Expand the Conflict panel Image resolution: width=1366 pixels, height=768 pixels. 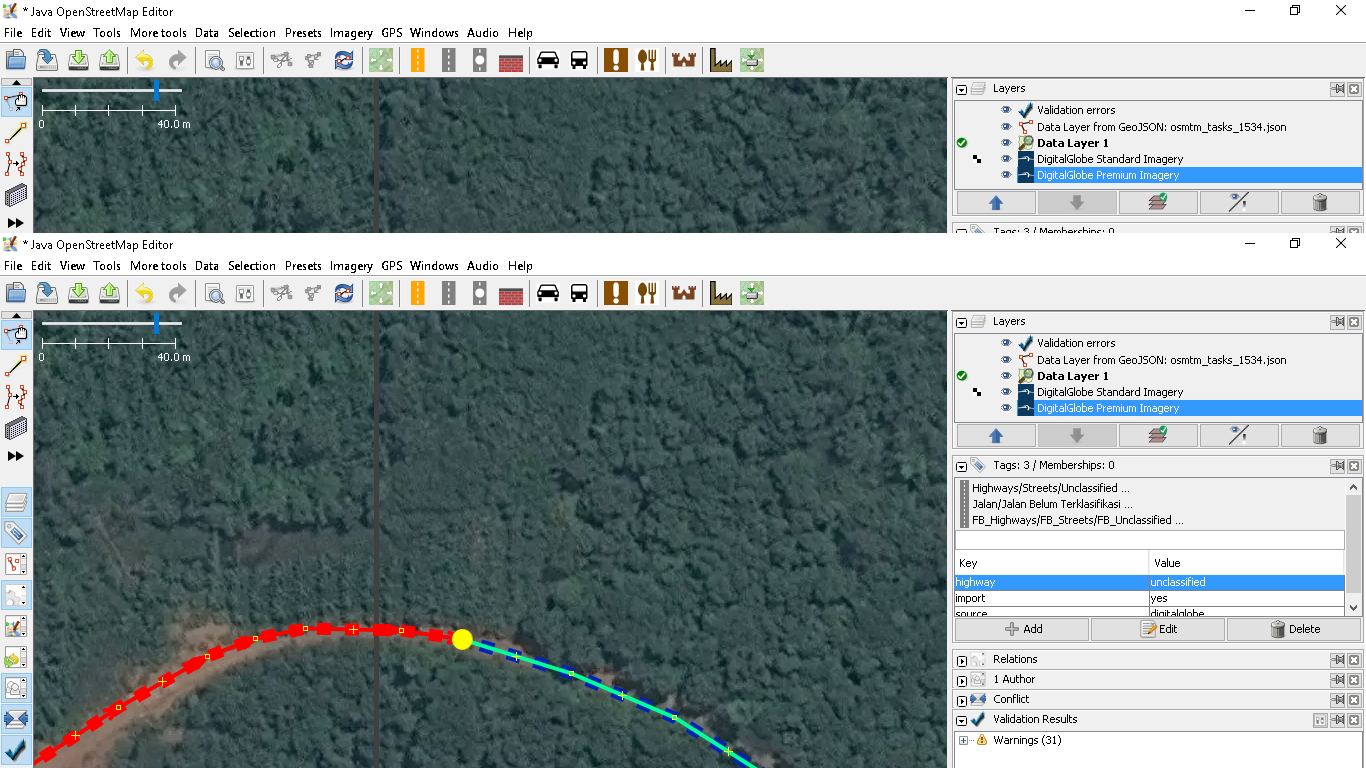(x=962, y=700)
